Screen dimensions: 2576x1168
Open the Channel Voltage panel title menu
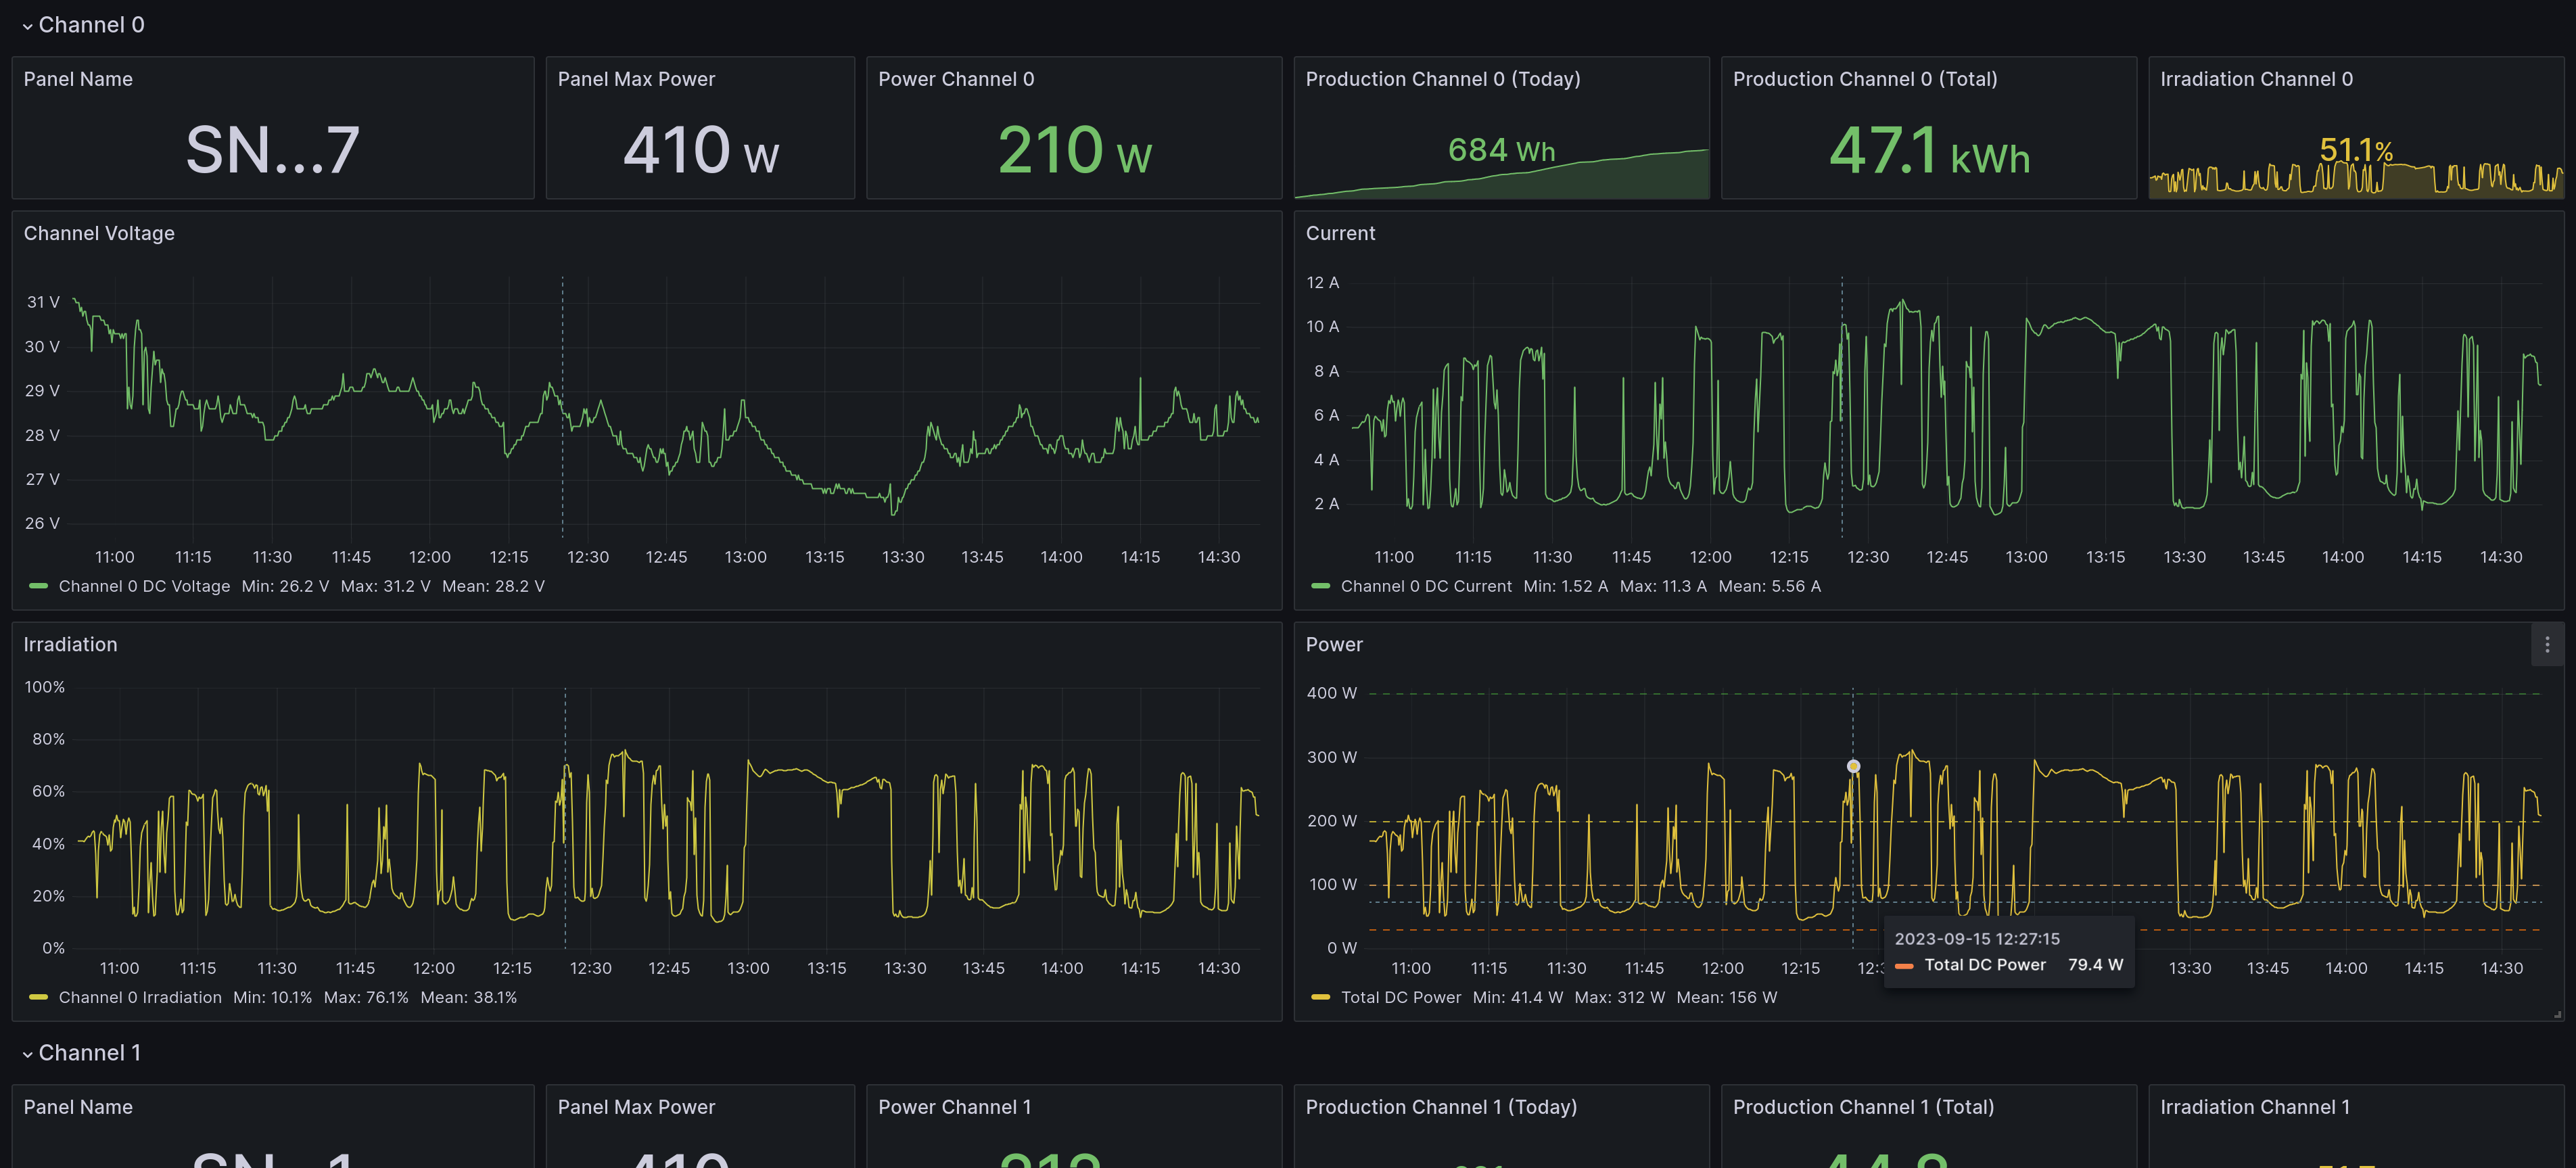click(x=99, y=233)
